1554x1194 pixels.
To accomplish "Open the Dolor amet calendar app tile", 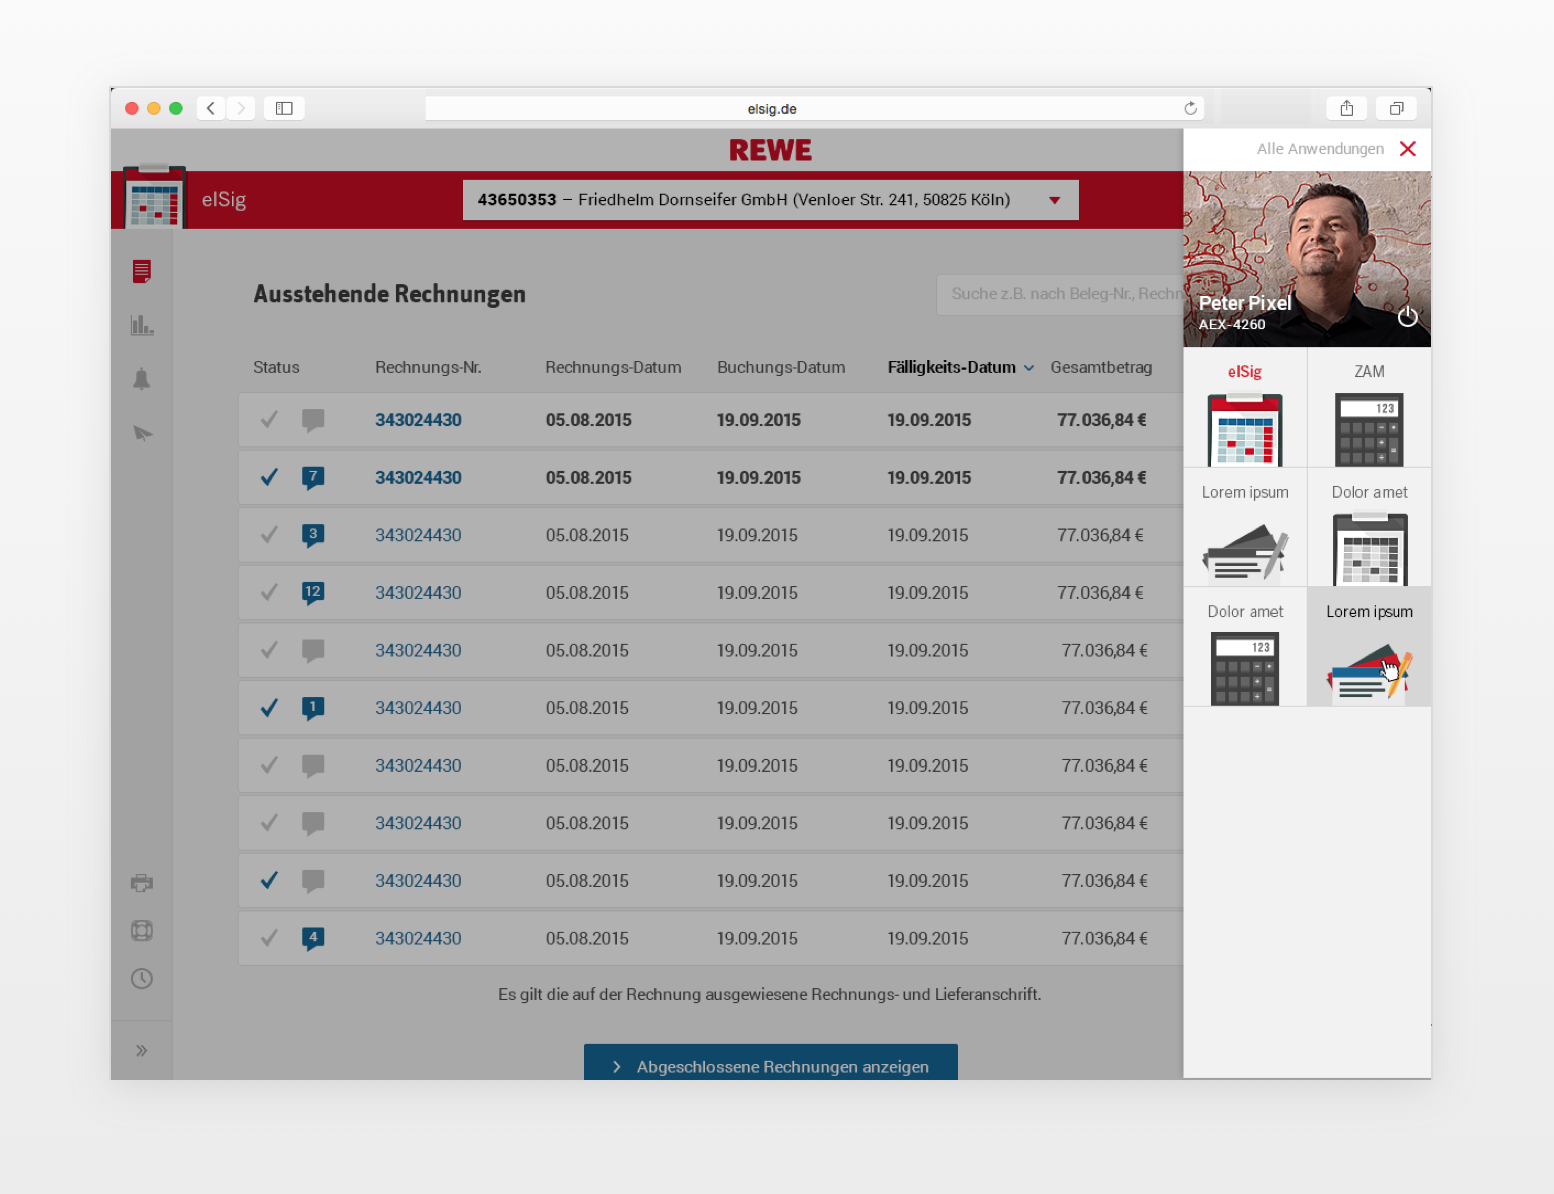I will point(1370,528).
